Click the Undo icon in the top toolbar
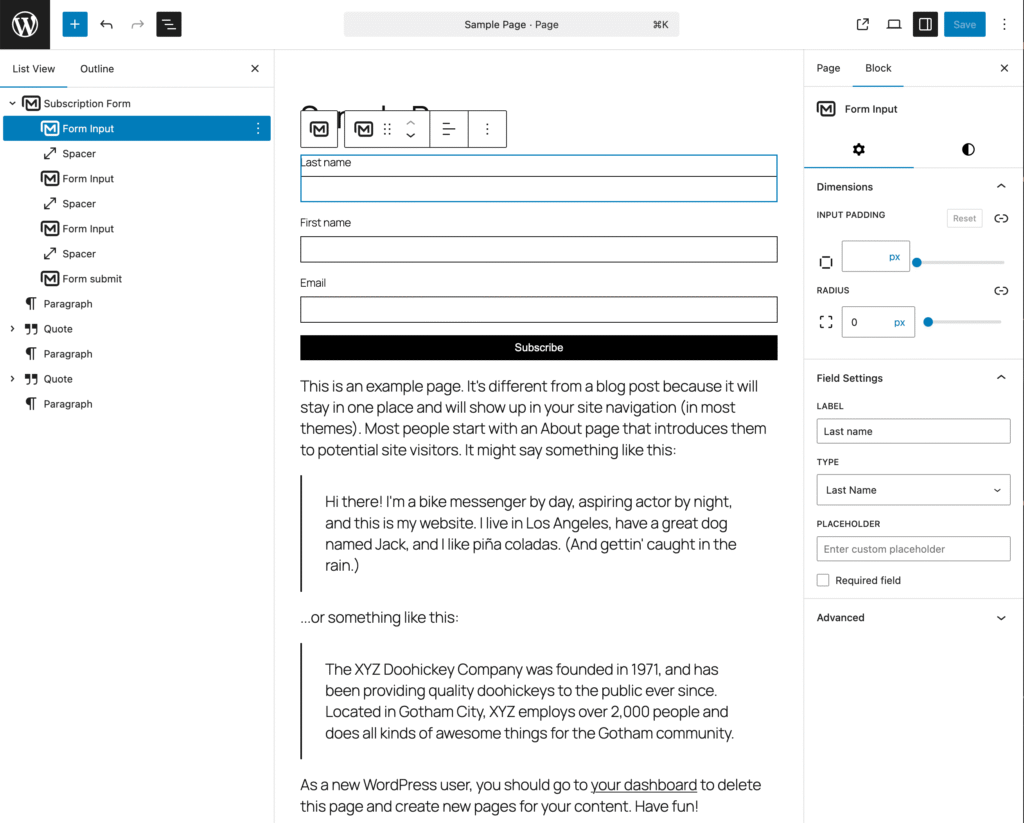The image size is (1024, 823). pos(107,23)
